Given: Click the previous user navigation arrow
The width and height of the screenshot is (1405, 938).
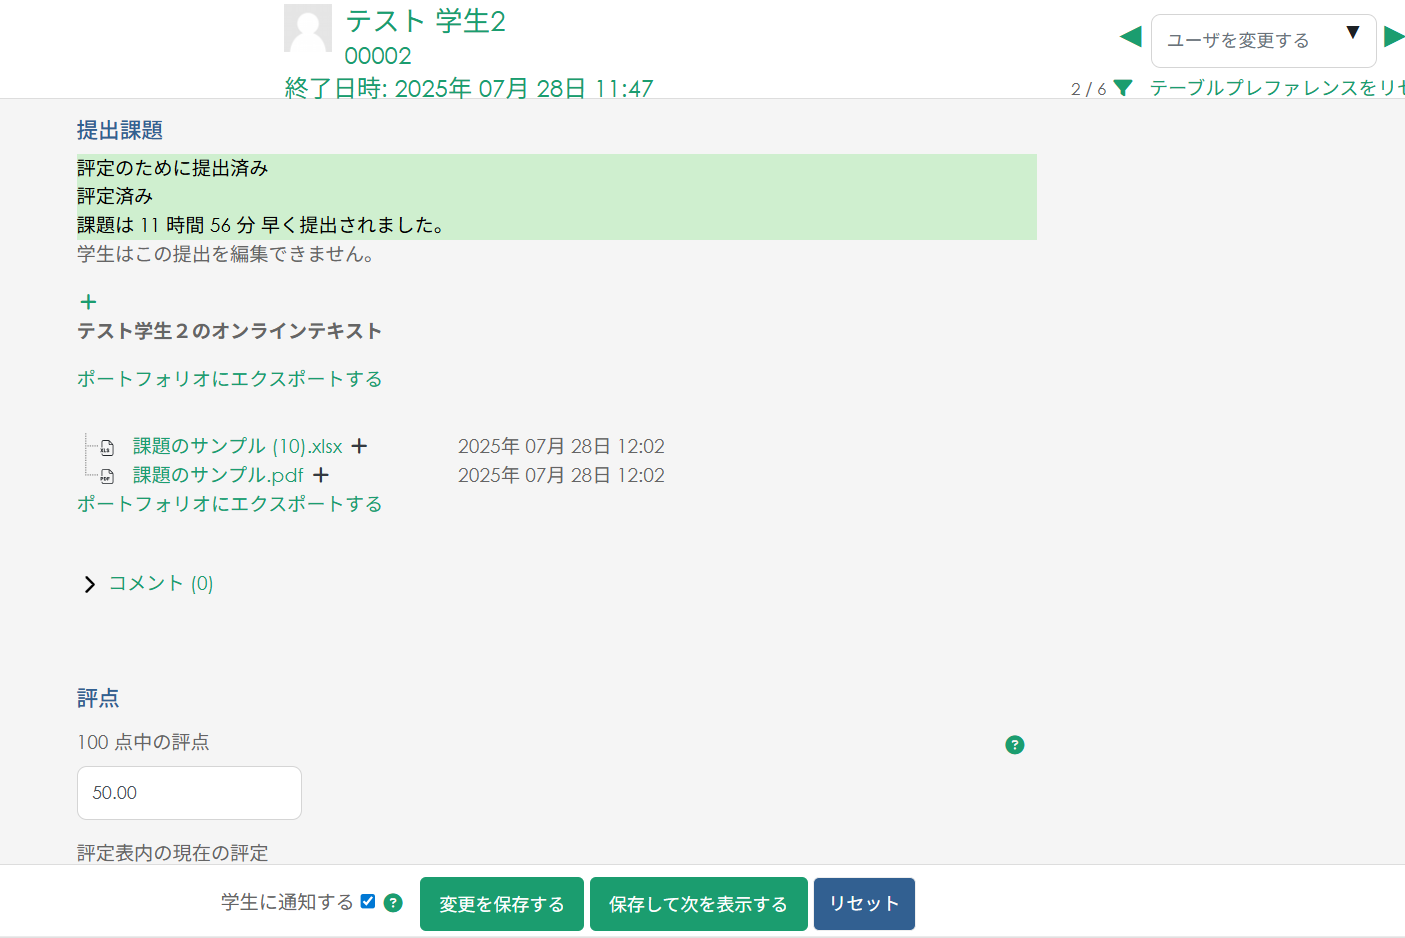Looking at the screenshot, I should pos(1130,36).
